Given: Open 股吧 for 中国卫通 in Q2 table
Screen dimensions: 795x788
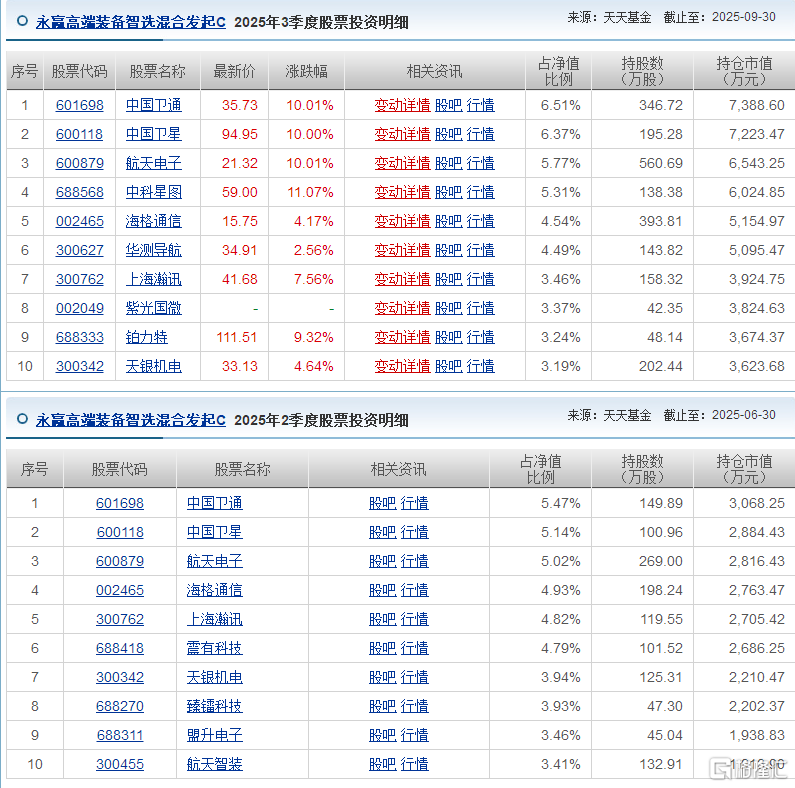Looking at the screenshot, I should [383, 504].
